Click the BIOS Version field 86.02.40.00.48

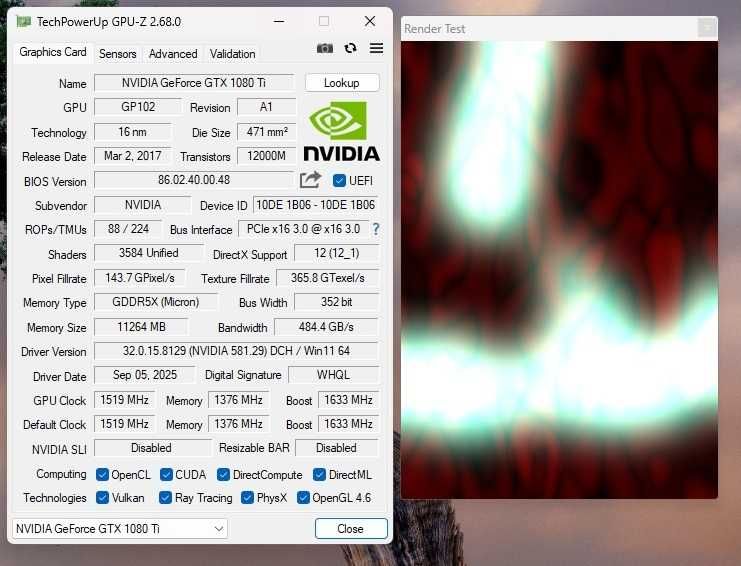click(x=194, y=180)
